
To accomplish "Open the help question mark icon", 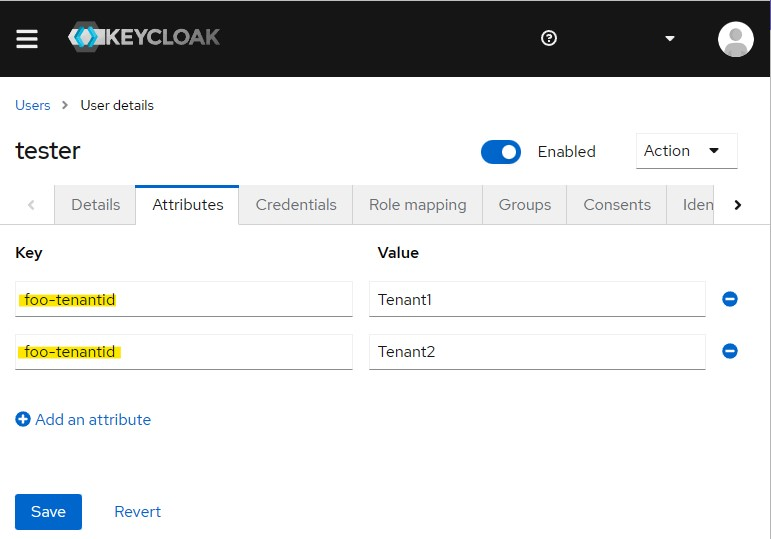I will coord(548,38).
